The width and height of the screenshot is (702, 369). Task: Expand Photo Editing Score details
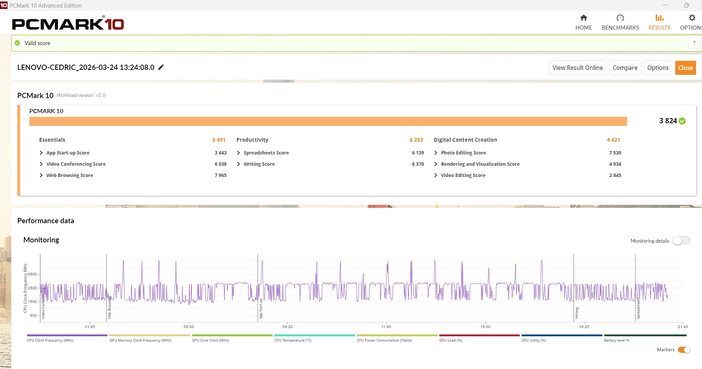436,153
